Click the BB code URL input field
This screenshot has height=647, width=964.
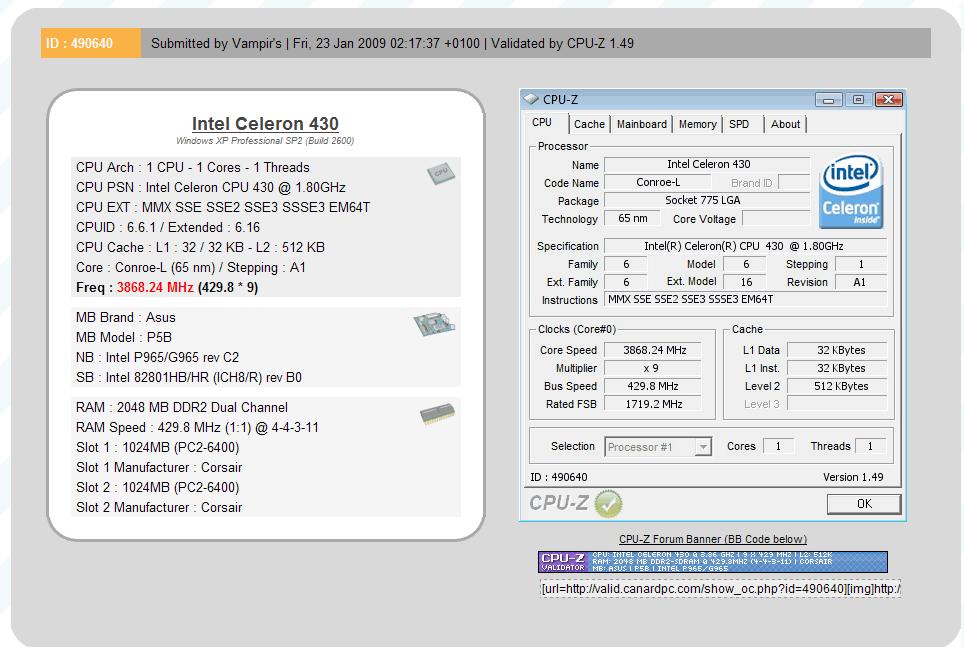[x=720, y=589]
